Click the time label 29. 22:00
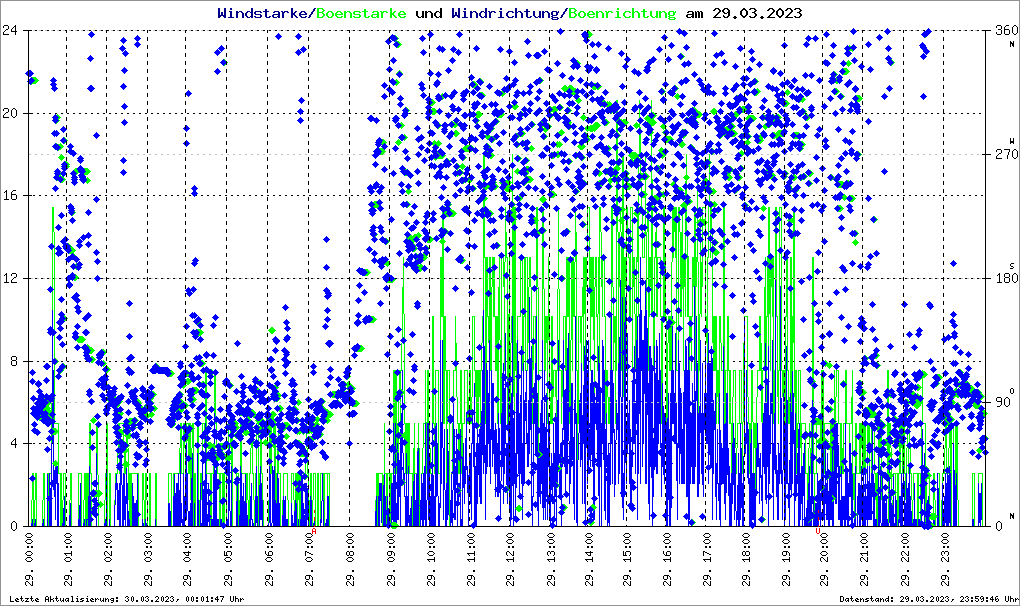Image resolution: width=1020 pixels, height=606 pixels. (905, 559)
